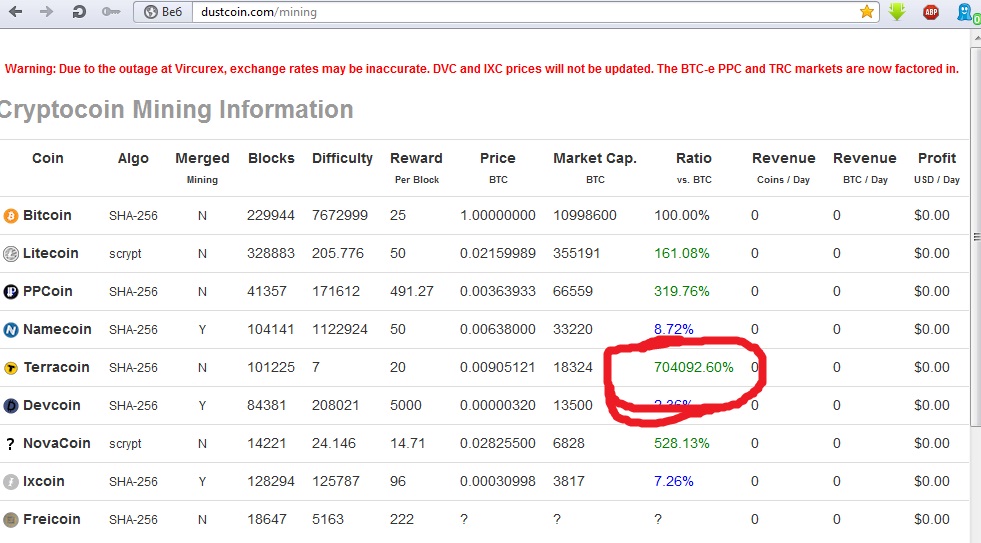
Task: Click the page's vertical scrollbar
Action: tap(975, 238)
